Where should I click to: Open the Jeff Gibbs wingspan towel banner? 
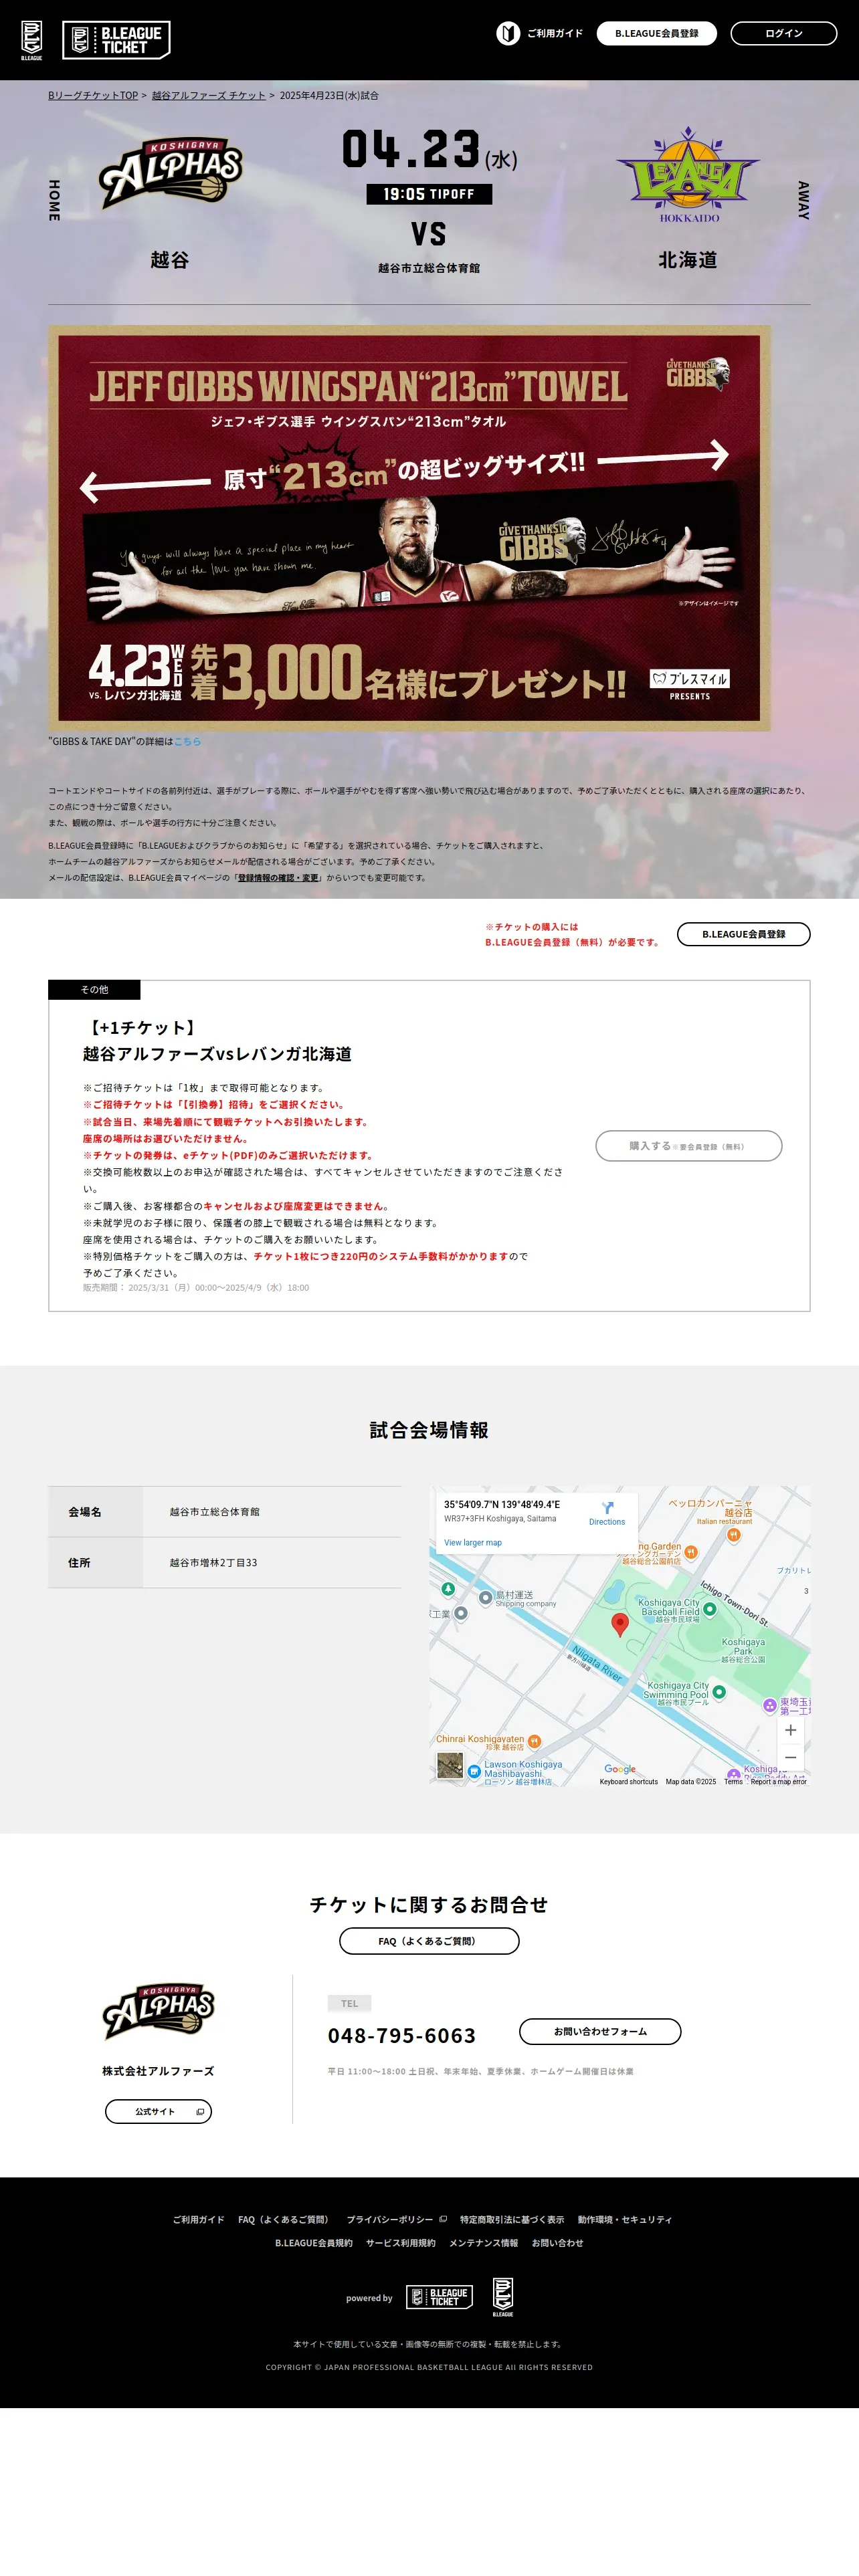pyautogui.click(x=409, y=528)
